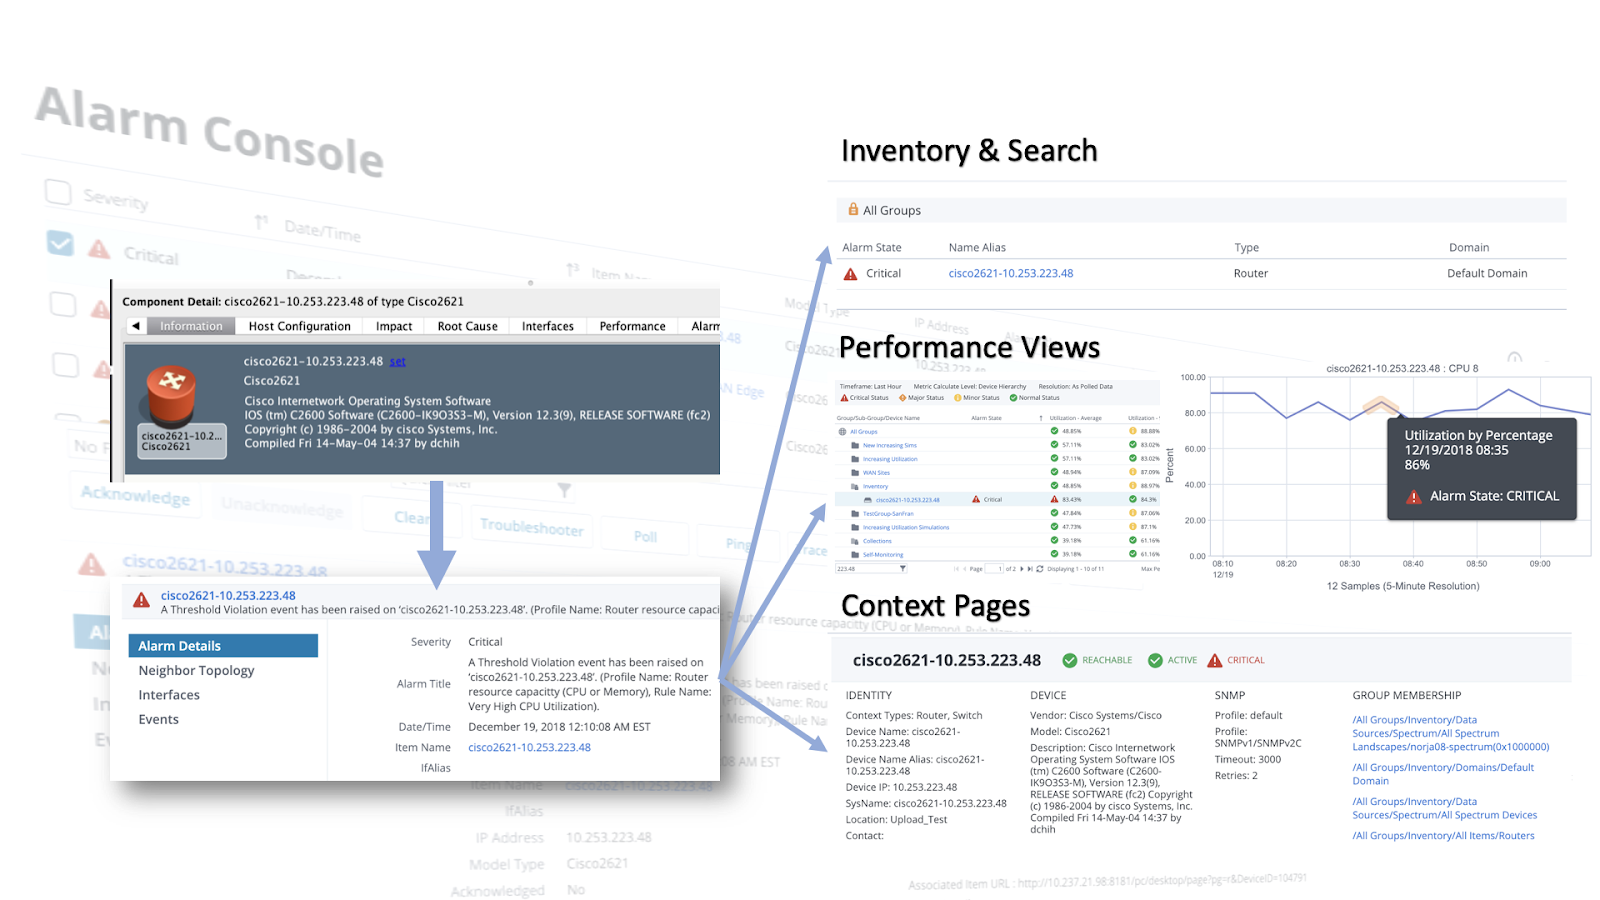
Task: Open the cisco2621 link in alarm details header
Action: (x=228, y=596)
